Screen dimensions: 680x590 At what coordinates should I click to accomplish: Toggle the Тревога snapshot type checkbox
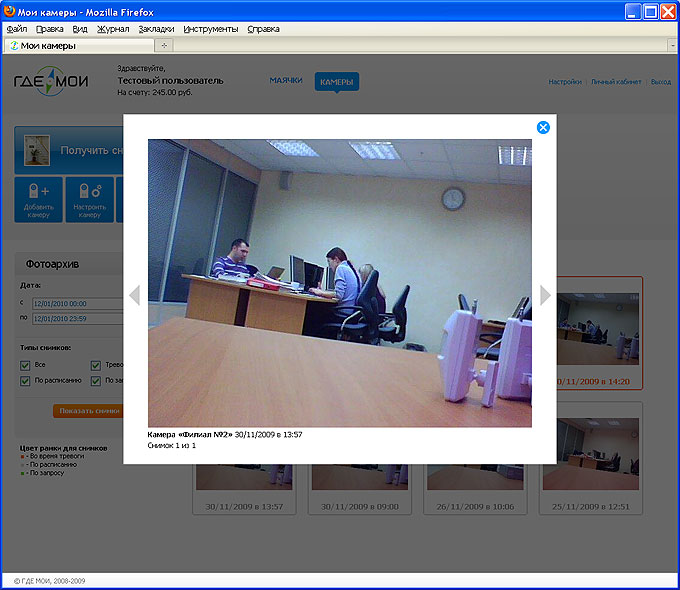click(96, 365)
